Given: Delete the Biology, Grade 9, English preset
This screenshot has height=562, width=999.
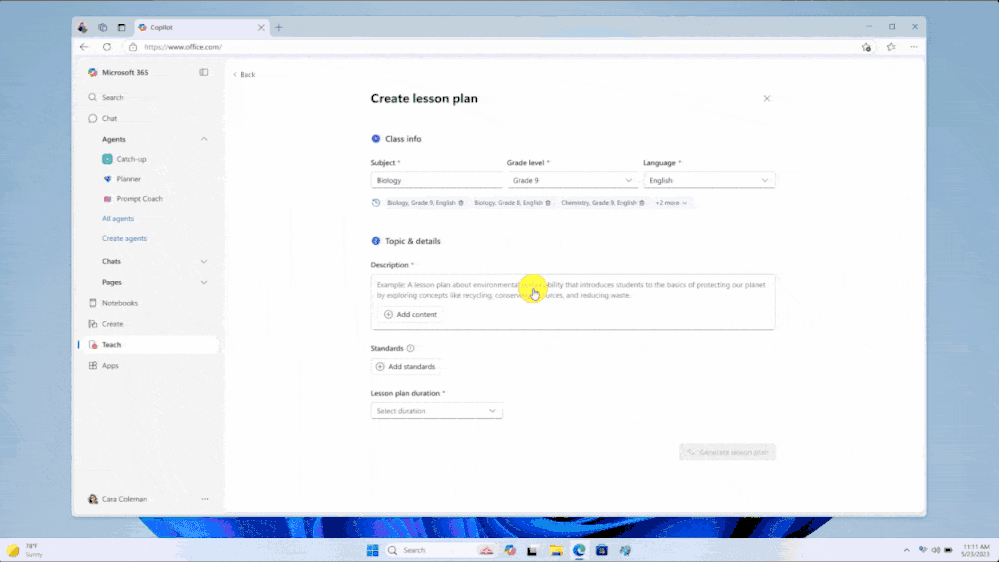Looking at the screenshot, I should 461,203.
